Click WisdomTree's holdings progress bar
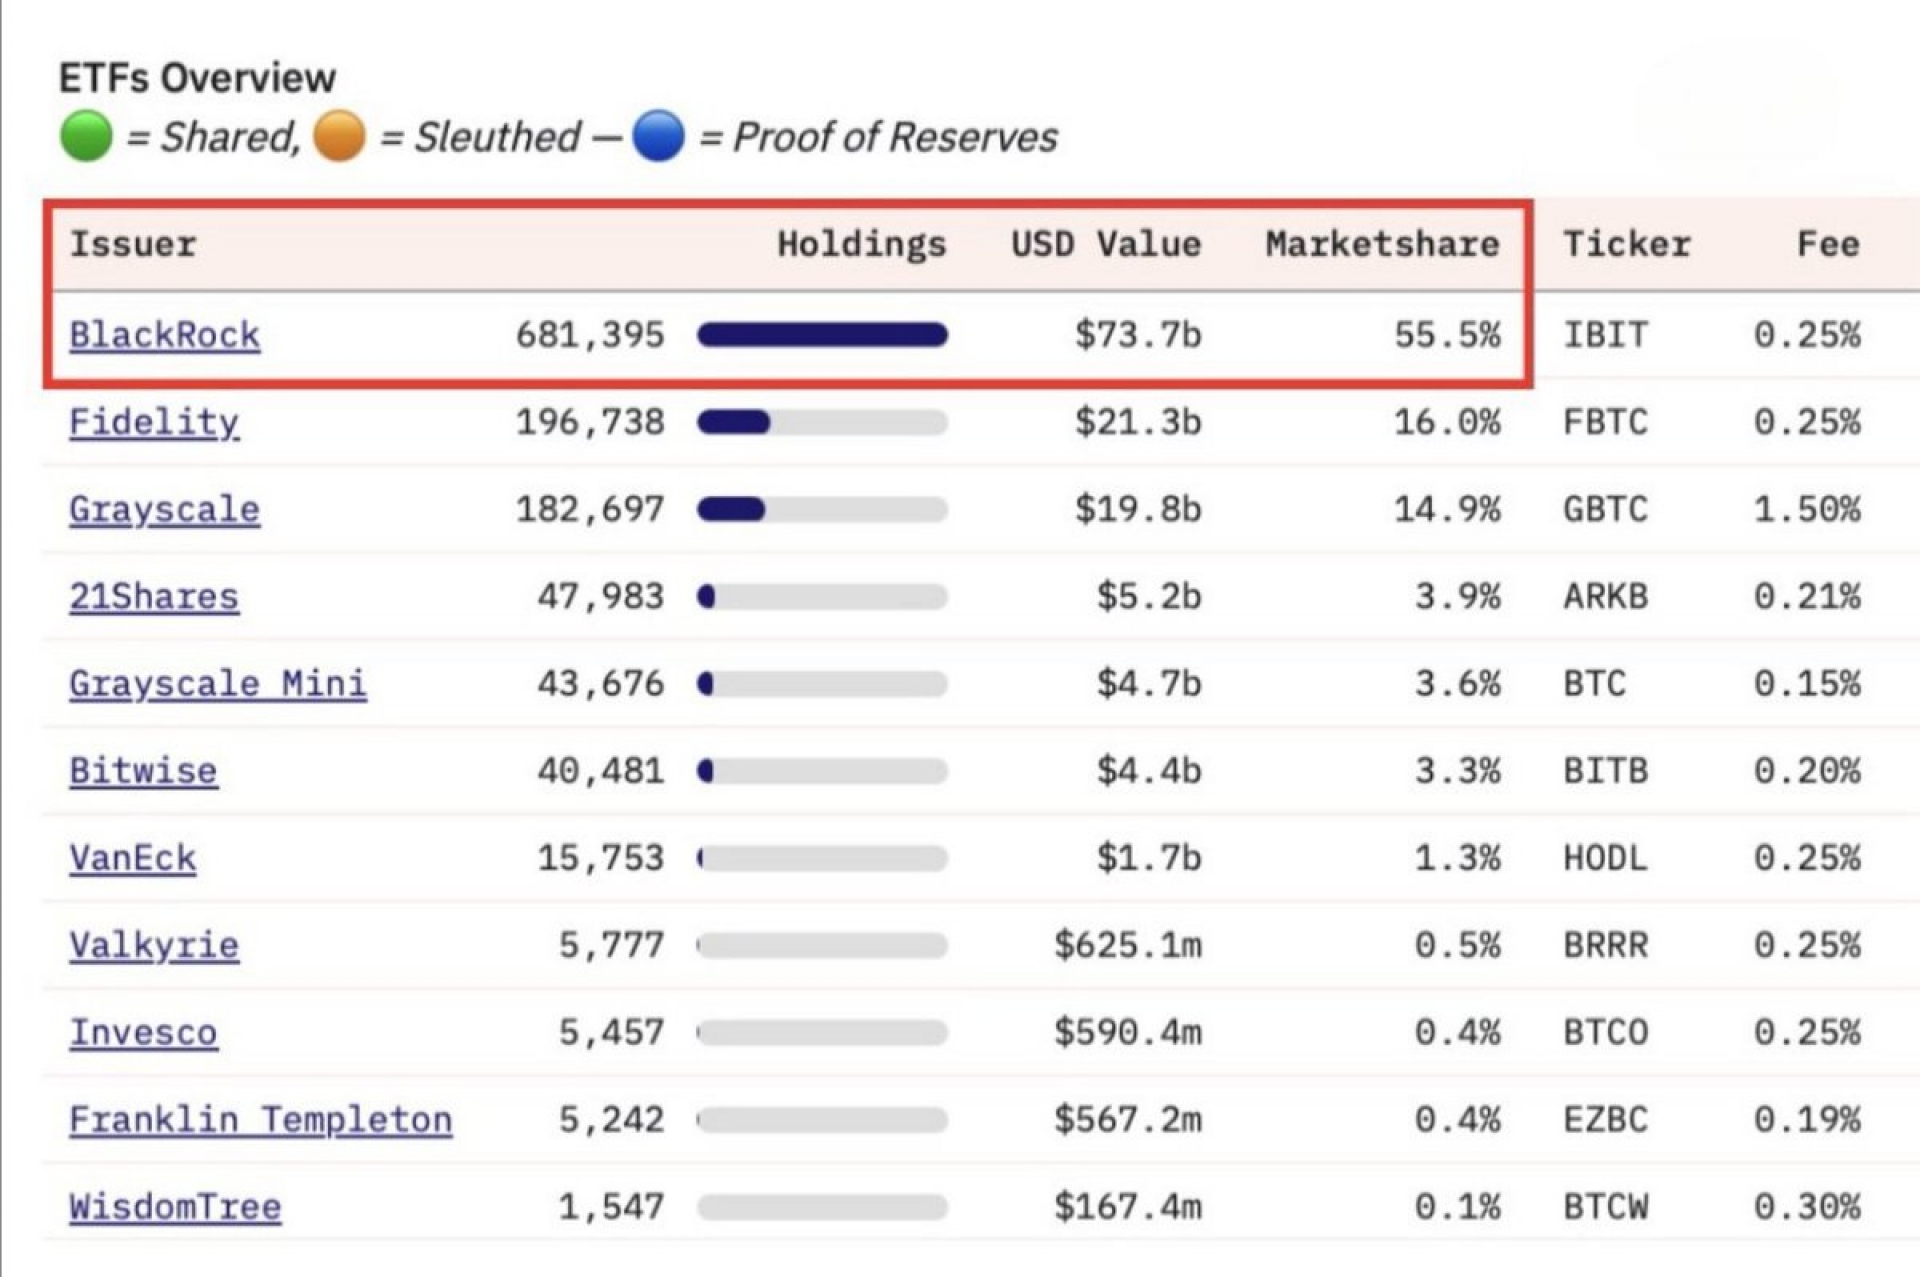 point(822,1207)
